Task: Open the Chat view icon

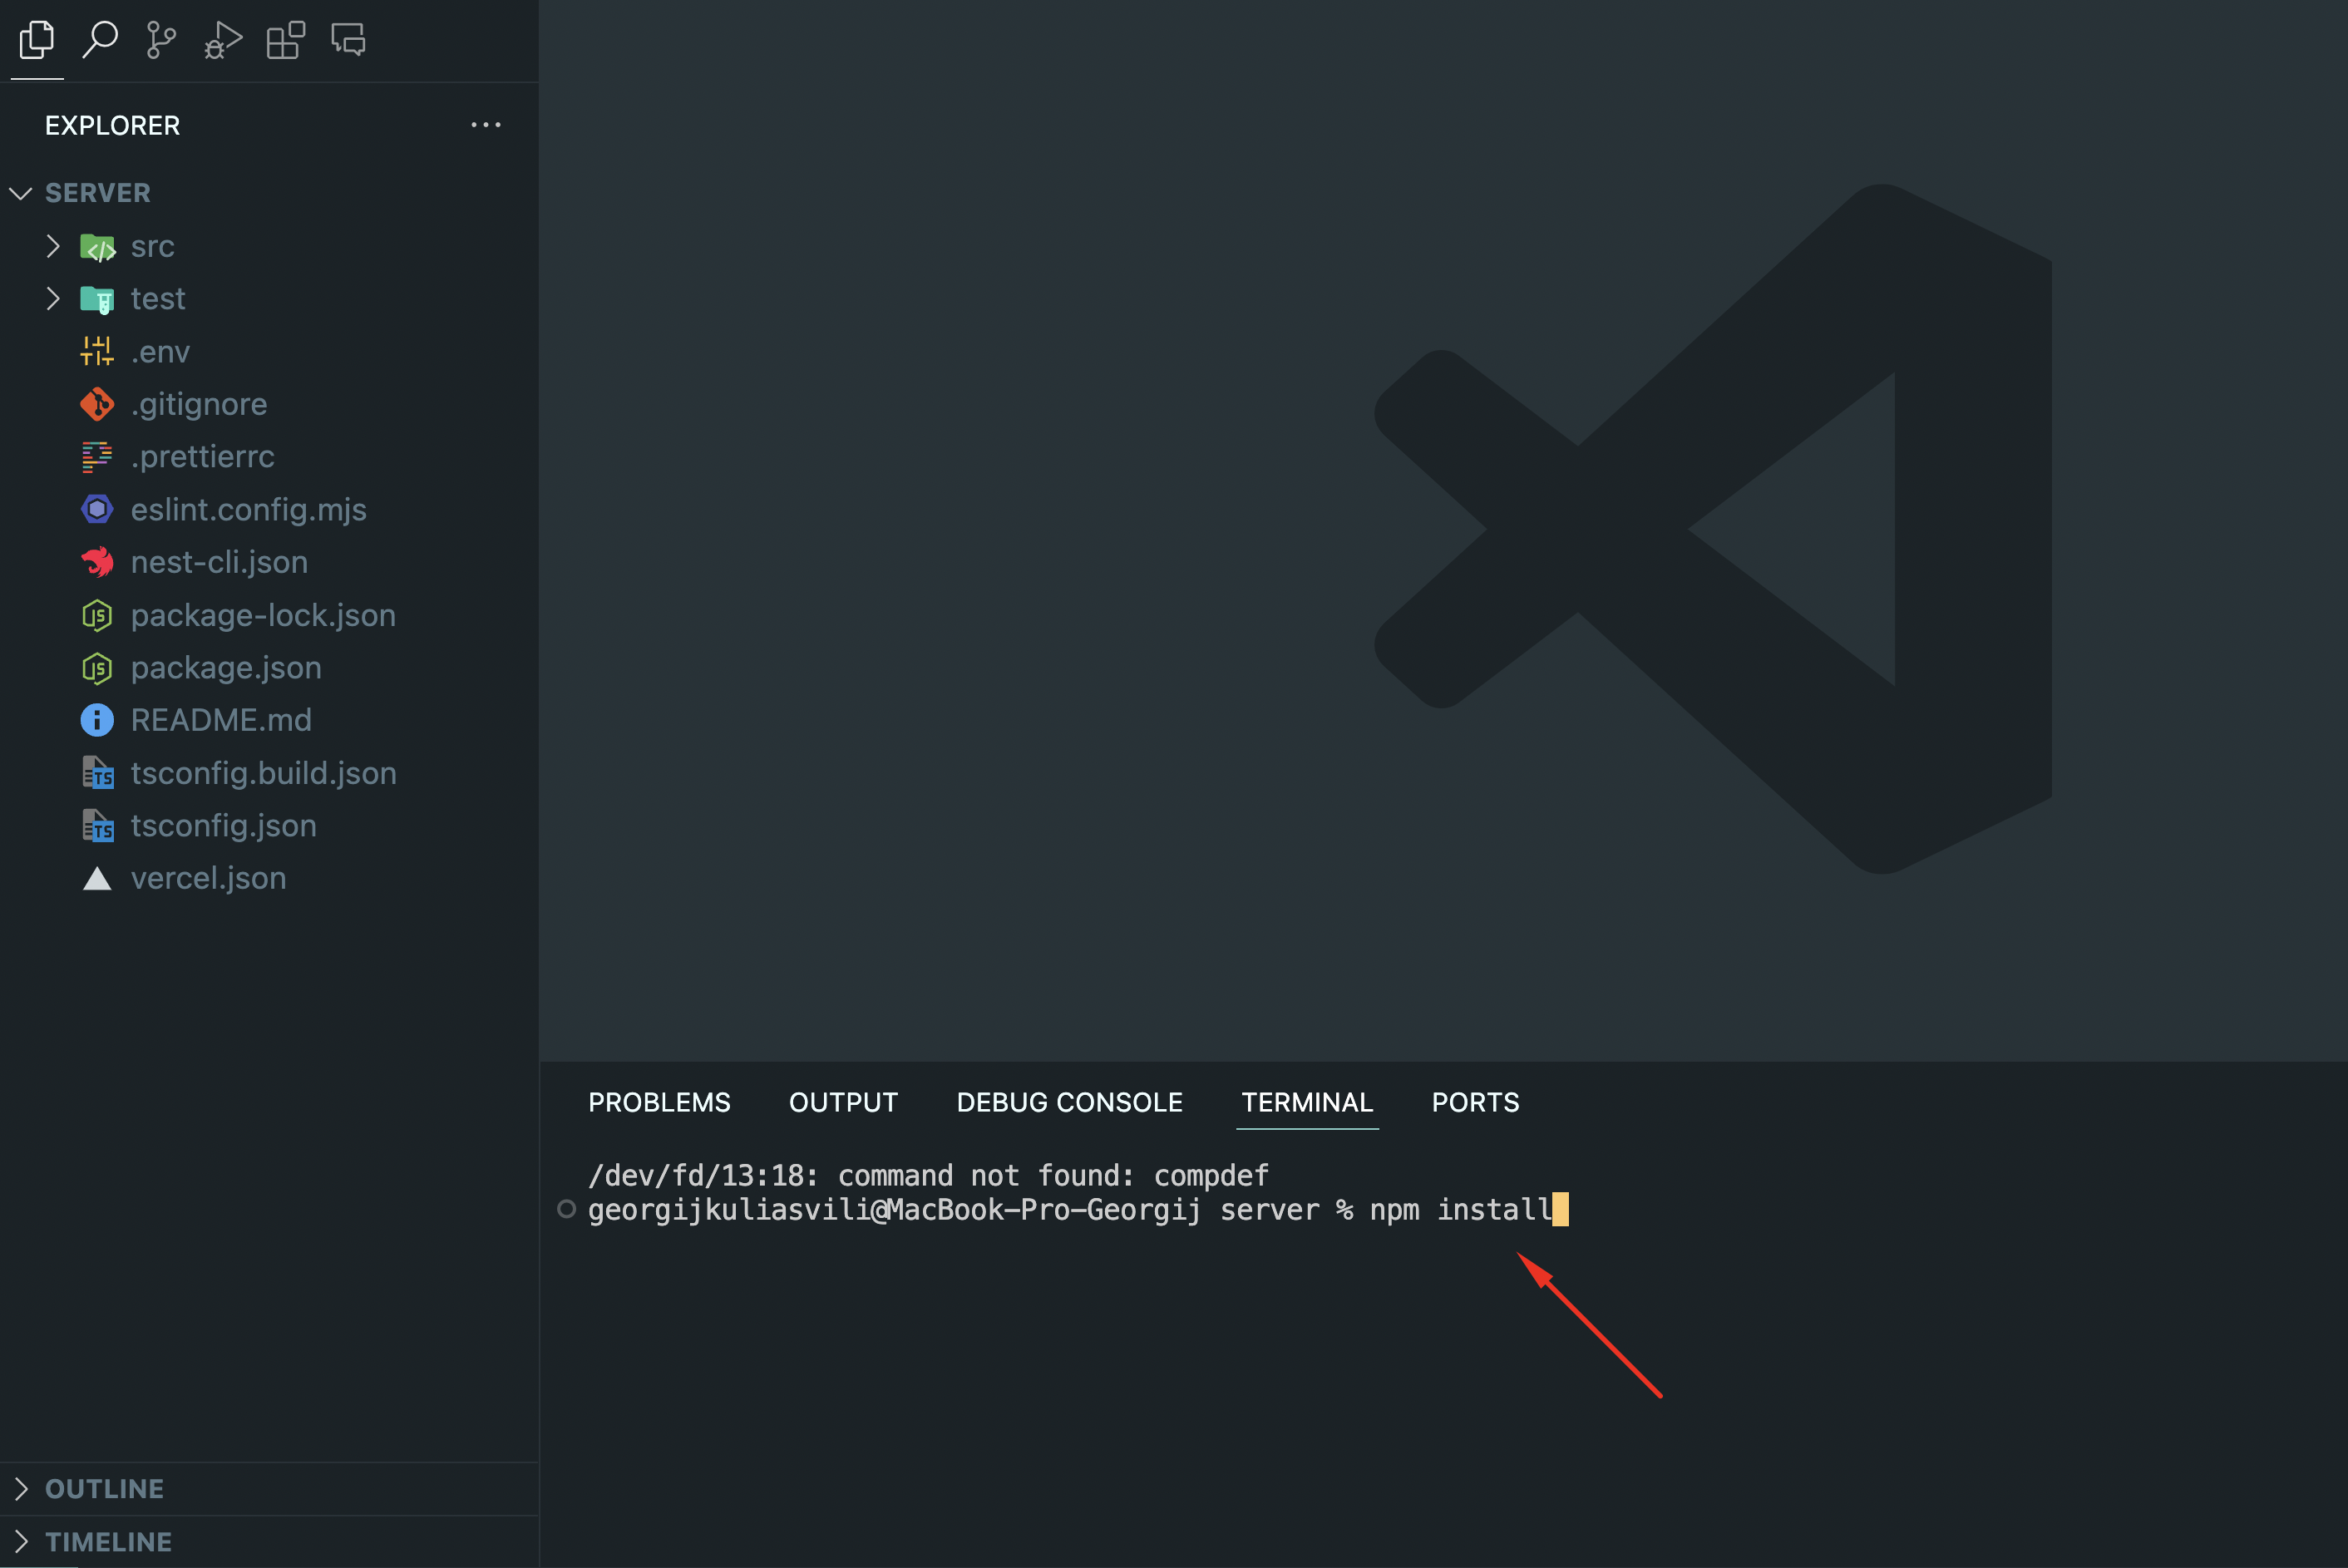Action: 348,40
